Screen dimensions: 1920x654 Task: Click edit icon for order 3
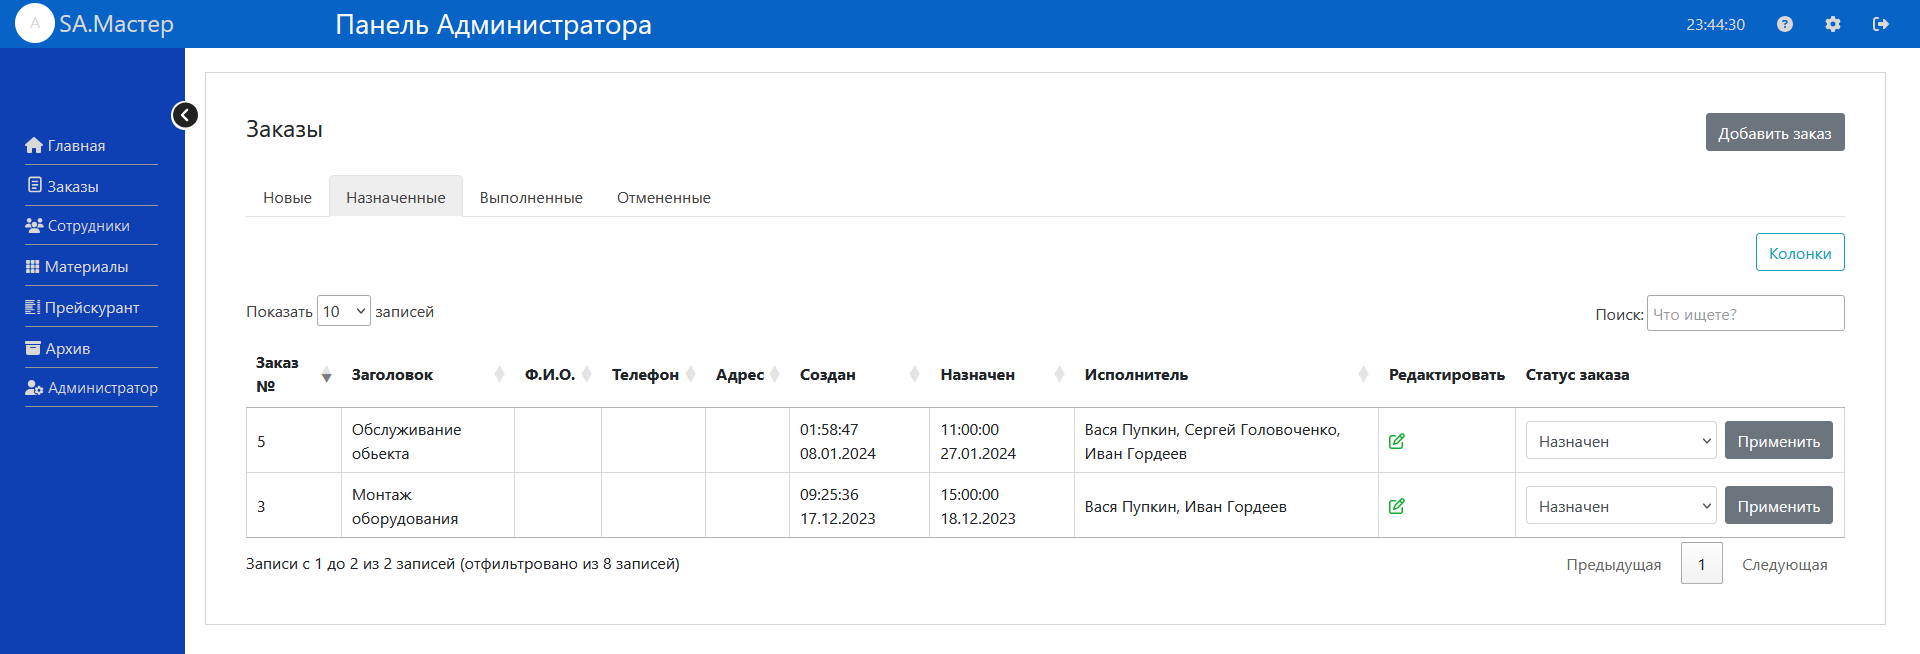point(1397,506)
